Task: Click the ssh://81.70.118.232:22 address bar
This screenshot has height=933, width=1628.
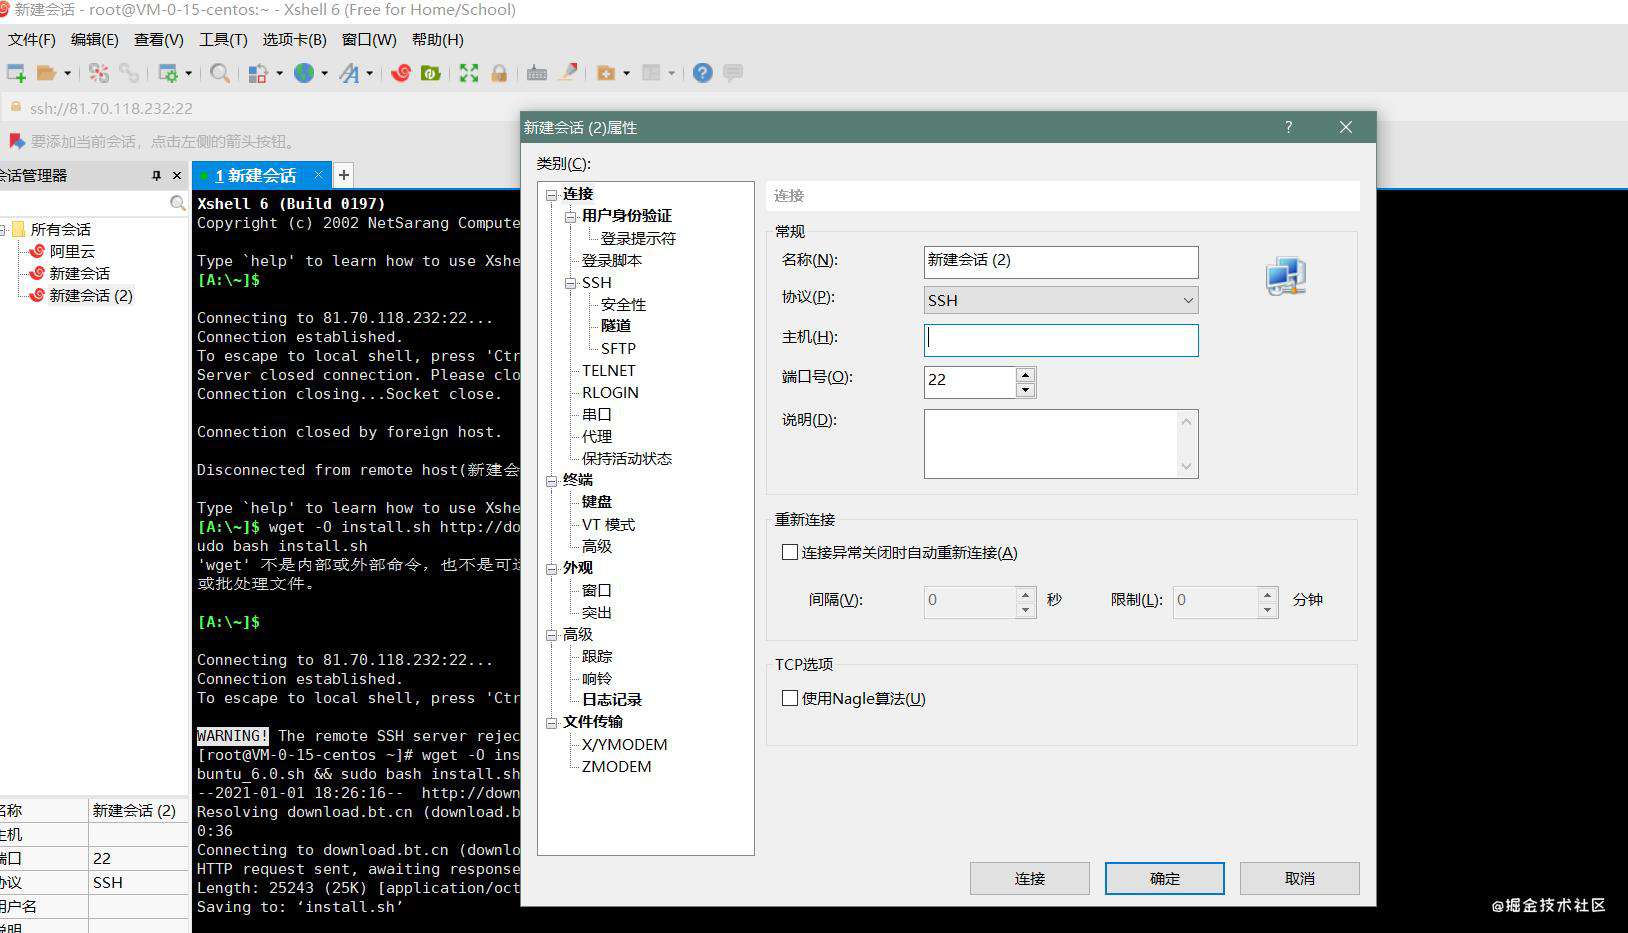Action: pyautogui.click(x=111, y=108)
